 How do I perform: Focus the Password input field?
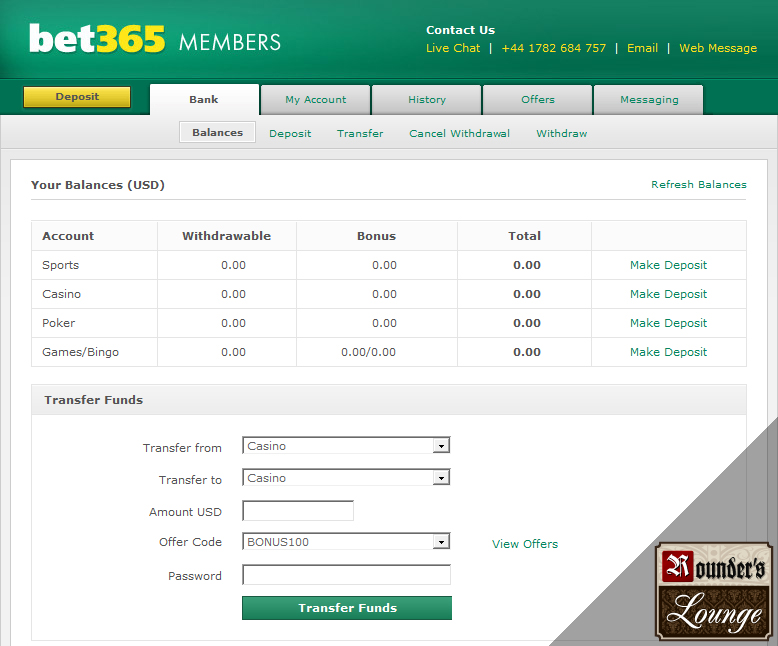coord(346,575)
